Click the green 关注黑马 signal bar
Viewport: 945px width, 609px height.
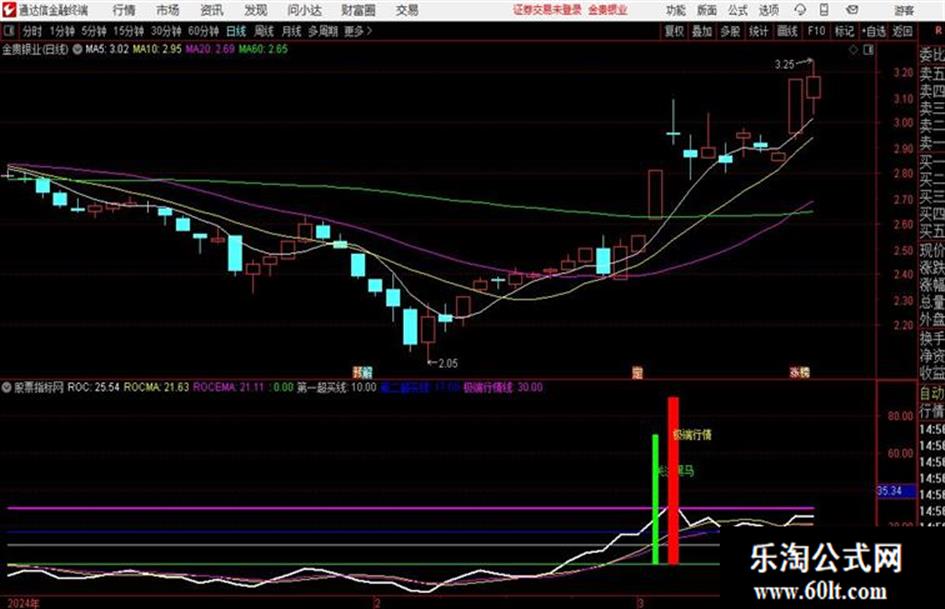click(656, 499)
